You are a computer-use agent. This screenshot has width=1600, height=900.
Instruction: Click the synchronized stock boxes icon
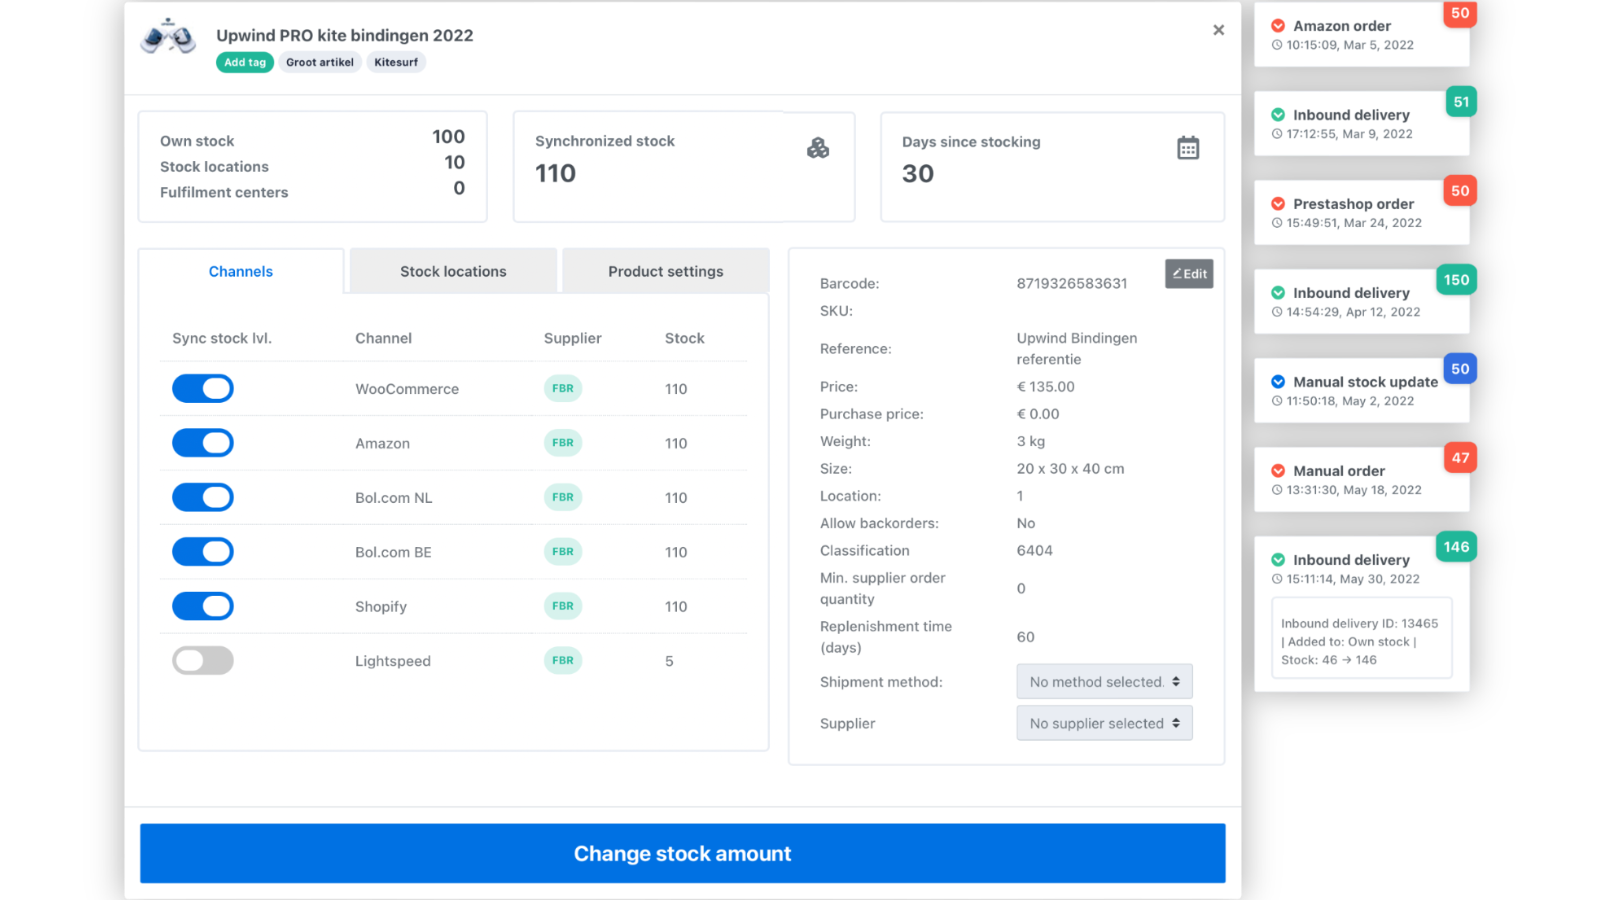[818, 148]
